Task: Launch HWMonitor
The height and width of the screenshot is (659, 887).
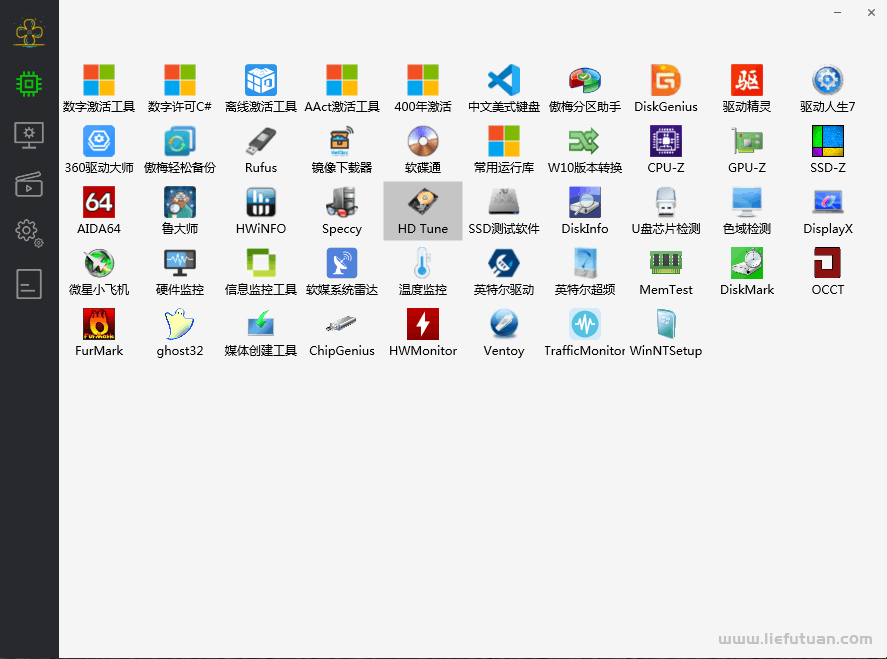Action: pos(423,333)
